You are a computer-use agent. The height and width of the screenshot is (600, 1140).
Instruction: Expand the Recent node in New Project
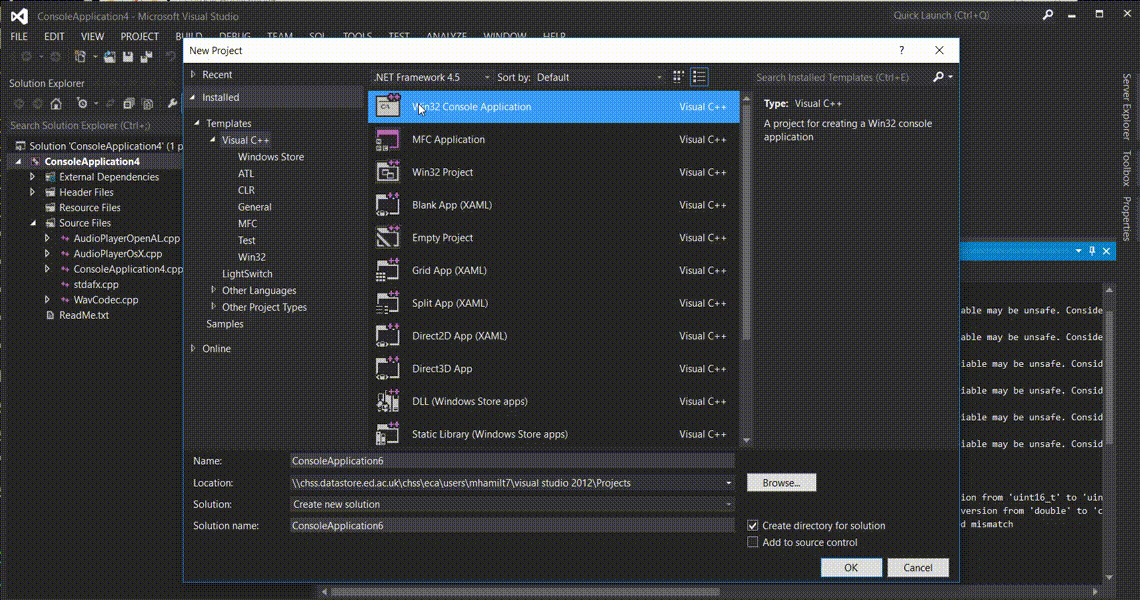tap(193, 74)
